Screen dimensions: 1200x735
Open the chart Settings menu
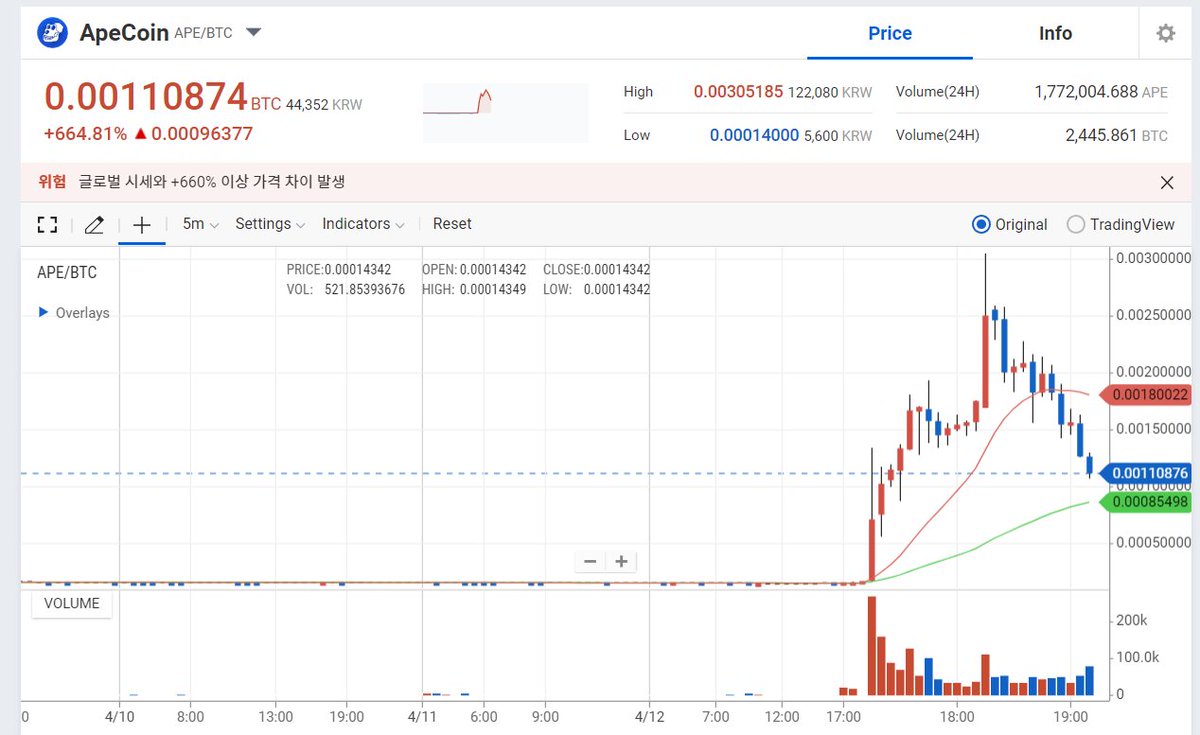tap(262, 224)
